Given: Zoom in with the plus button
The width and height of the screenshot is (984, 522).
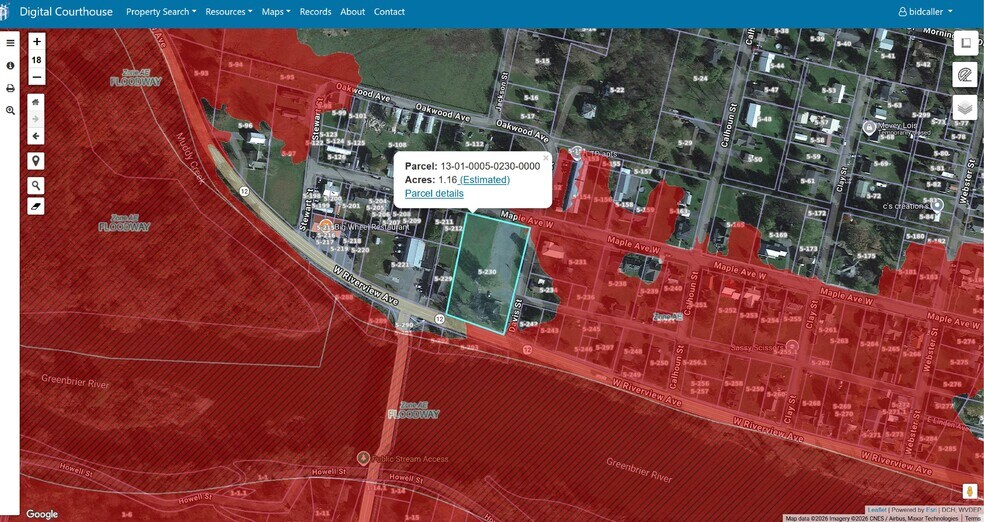Looking at the screenshot, I should [x=36, y=42].
